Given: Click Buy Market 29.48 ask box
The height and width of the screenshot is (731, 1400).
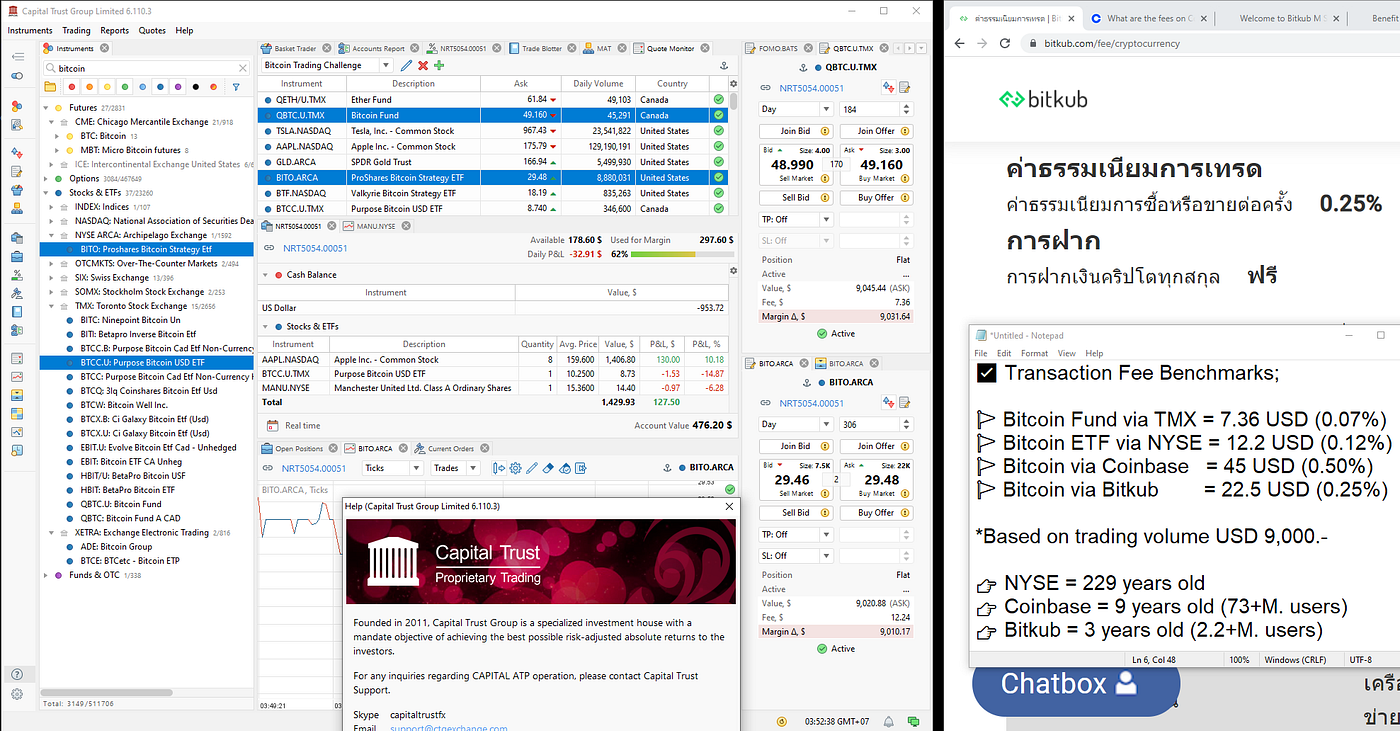Looking at the screenshot, I should [x=876, y=479].
